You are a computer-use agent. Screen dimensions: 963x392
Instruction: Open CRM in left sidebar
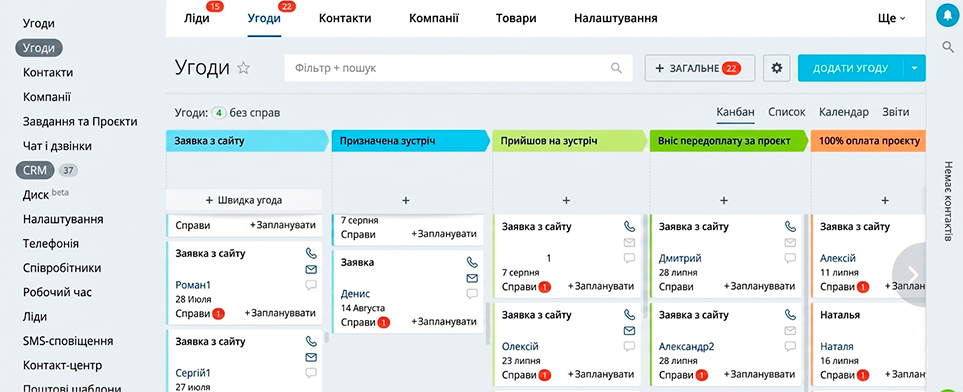35,170
